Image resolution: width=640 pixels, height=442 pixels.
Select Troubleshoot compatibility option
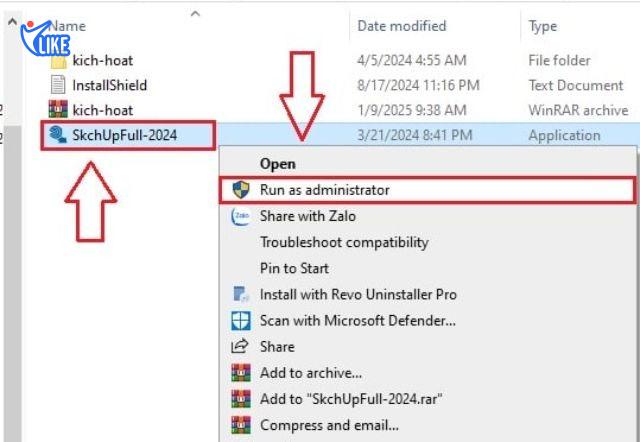[344, 242]
